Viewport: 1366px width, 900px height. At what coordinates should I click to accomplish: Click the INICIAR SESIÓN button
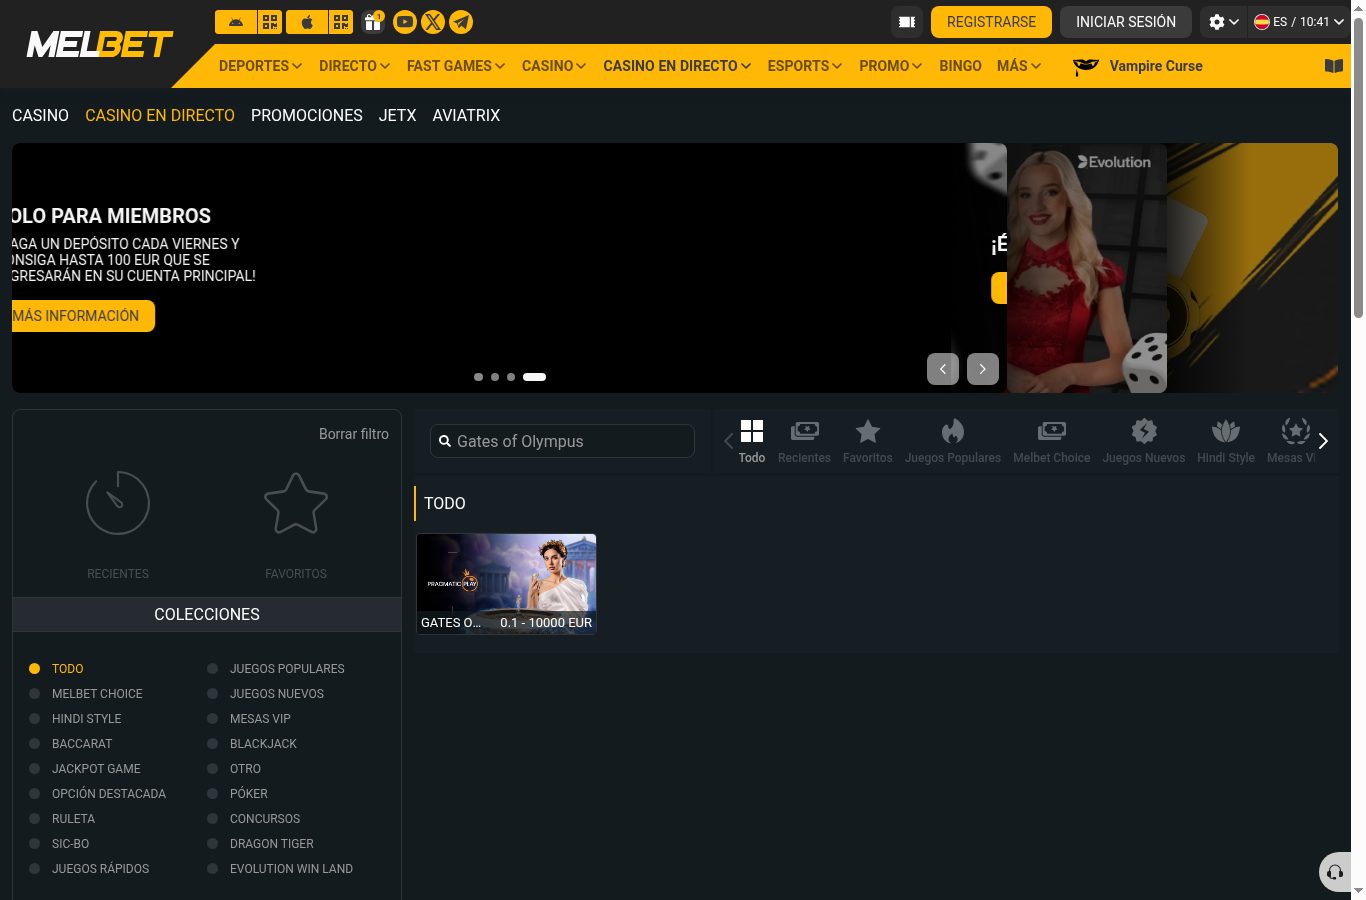tap(1126, 22)
